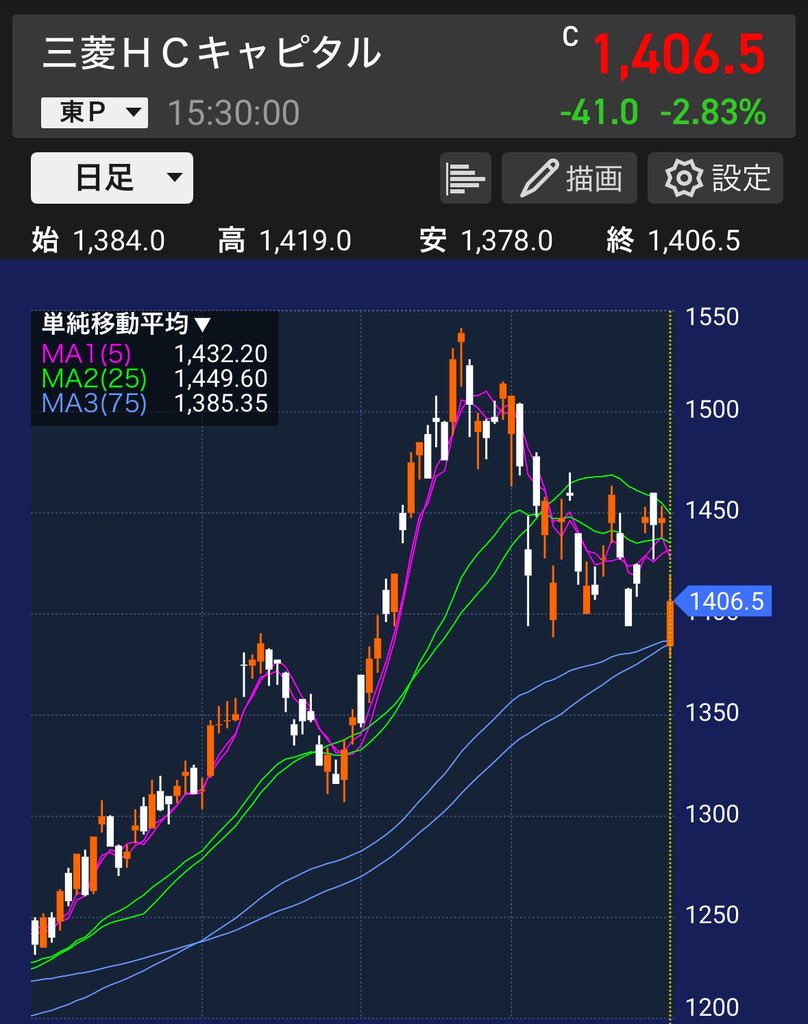808x1024 pixels.
Task: Click the 1250 price axis label
Action: 712,915
